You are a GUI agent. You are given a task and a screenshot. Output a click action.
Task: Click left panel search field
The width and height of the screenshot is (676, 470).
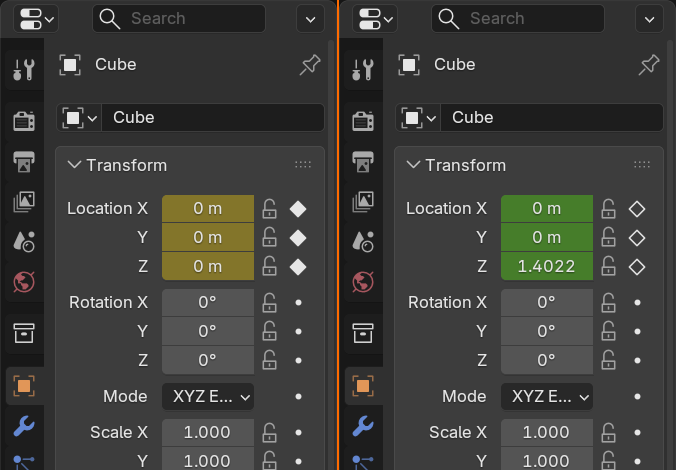[x=179, y=19]
